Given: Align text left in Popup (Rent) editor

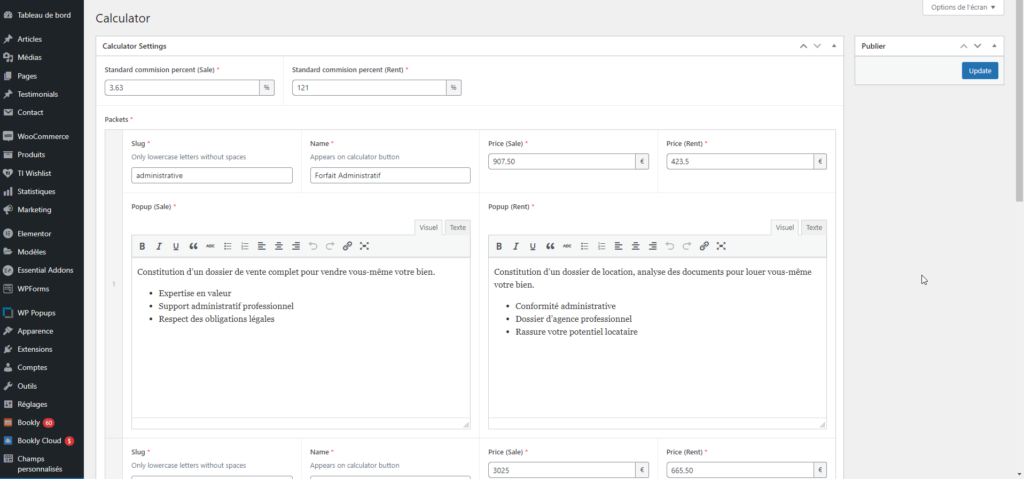Looking at the screenshot, I should point(618,246).
